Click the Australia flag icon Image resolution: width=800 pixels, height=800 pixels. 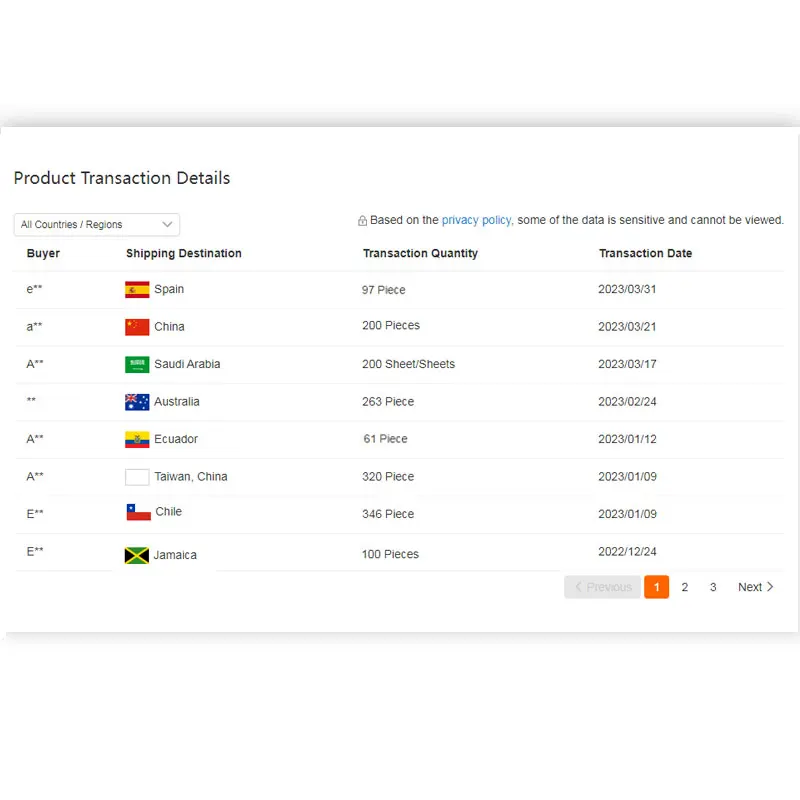(x=137, y=402)
